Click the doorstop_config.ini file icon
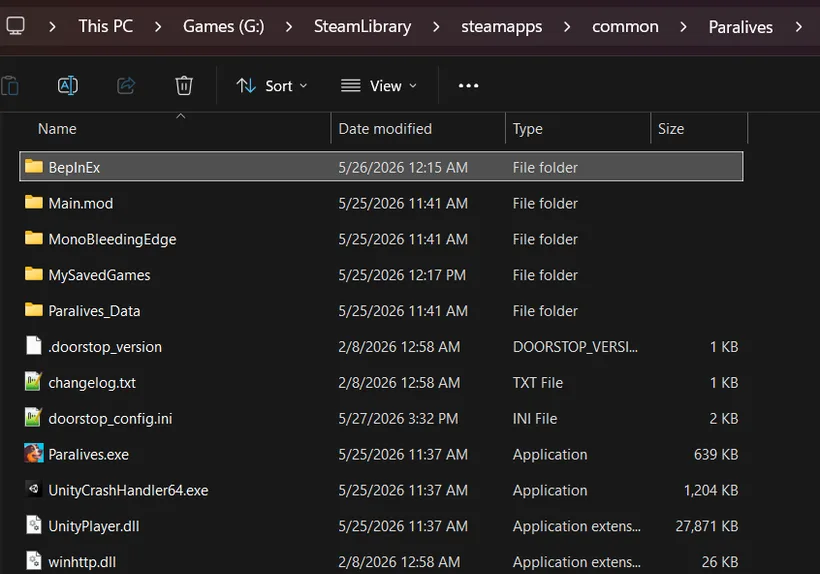 point(33,418)
